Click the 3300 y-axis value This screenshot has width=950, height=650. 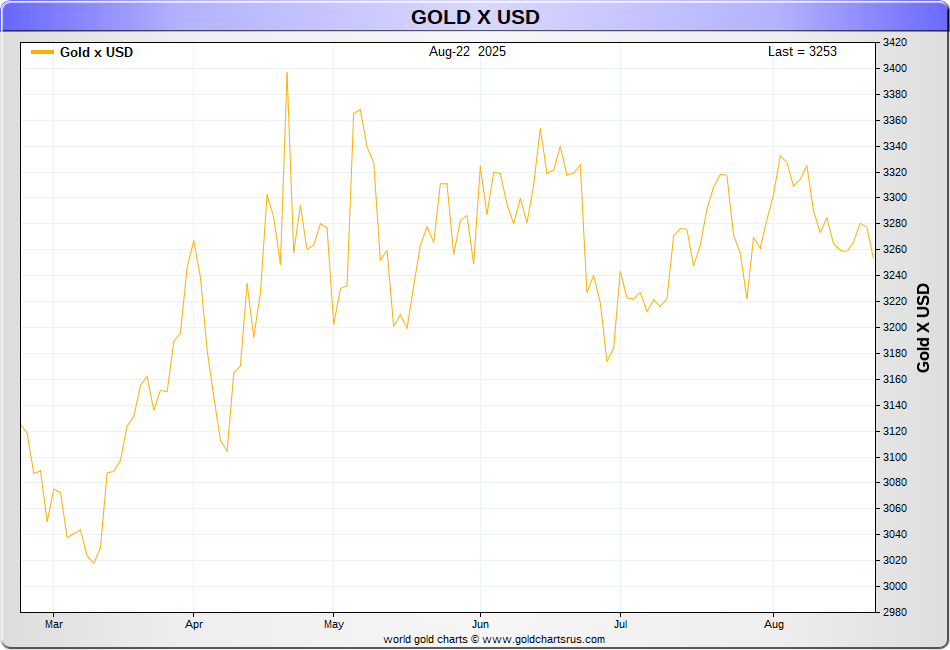(894, 197)
